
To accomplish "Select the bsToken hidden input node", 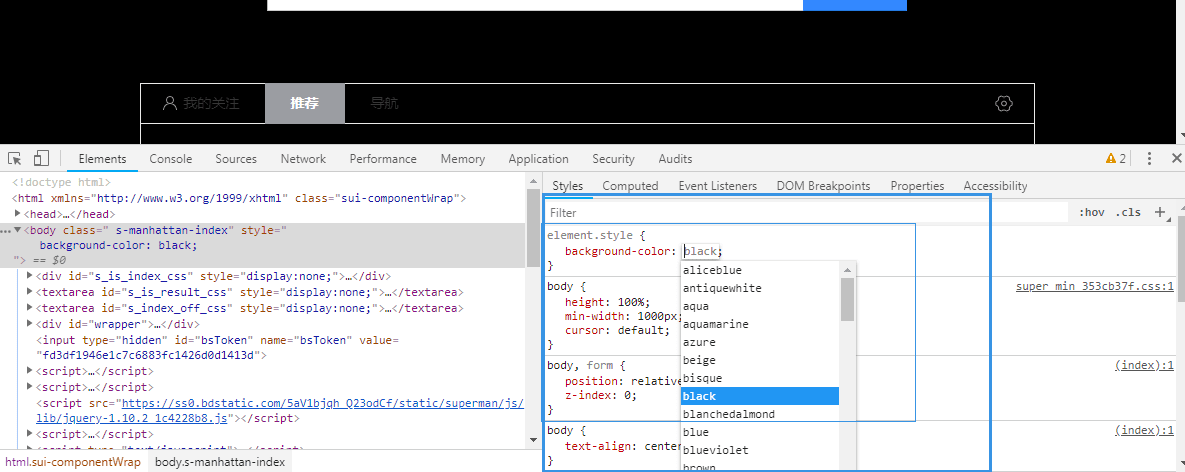I will 218,347.
